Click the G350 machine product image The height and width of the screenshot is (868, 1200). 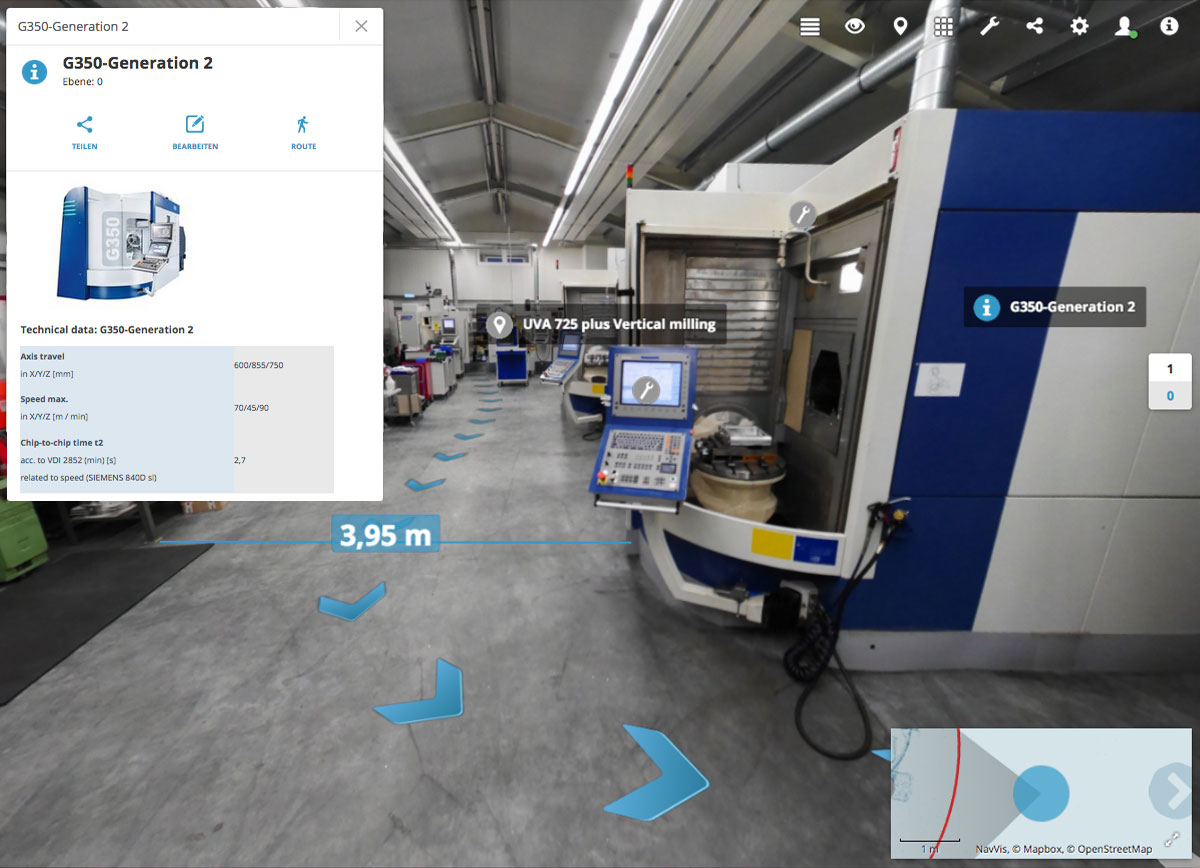[x=121, y=243]
